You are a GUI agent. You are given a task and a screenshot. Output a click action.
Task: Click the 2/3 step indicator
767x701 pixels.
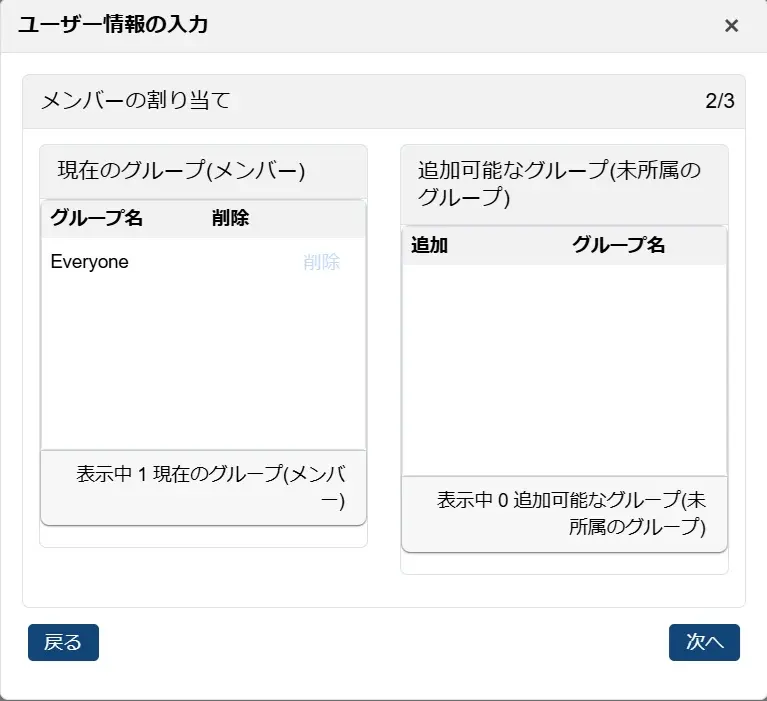(x=719, y=101)
